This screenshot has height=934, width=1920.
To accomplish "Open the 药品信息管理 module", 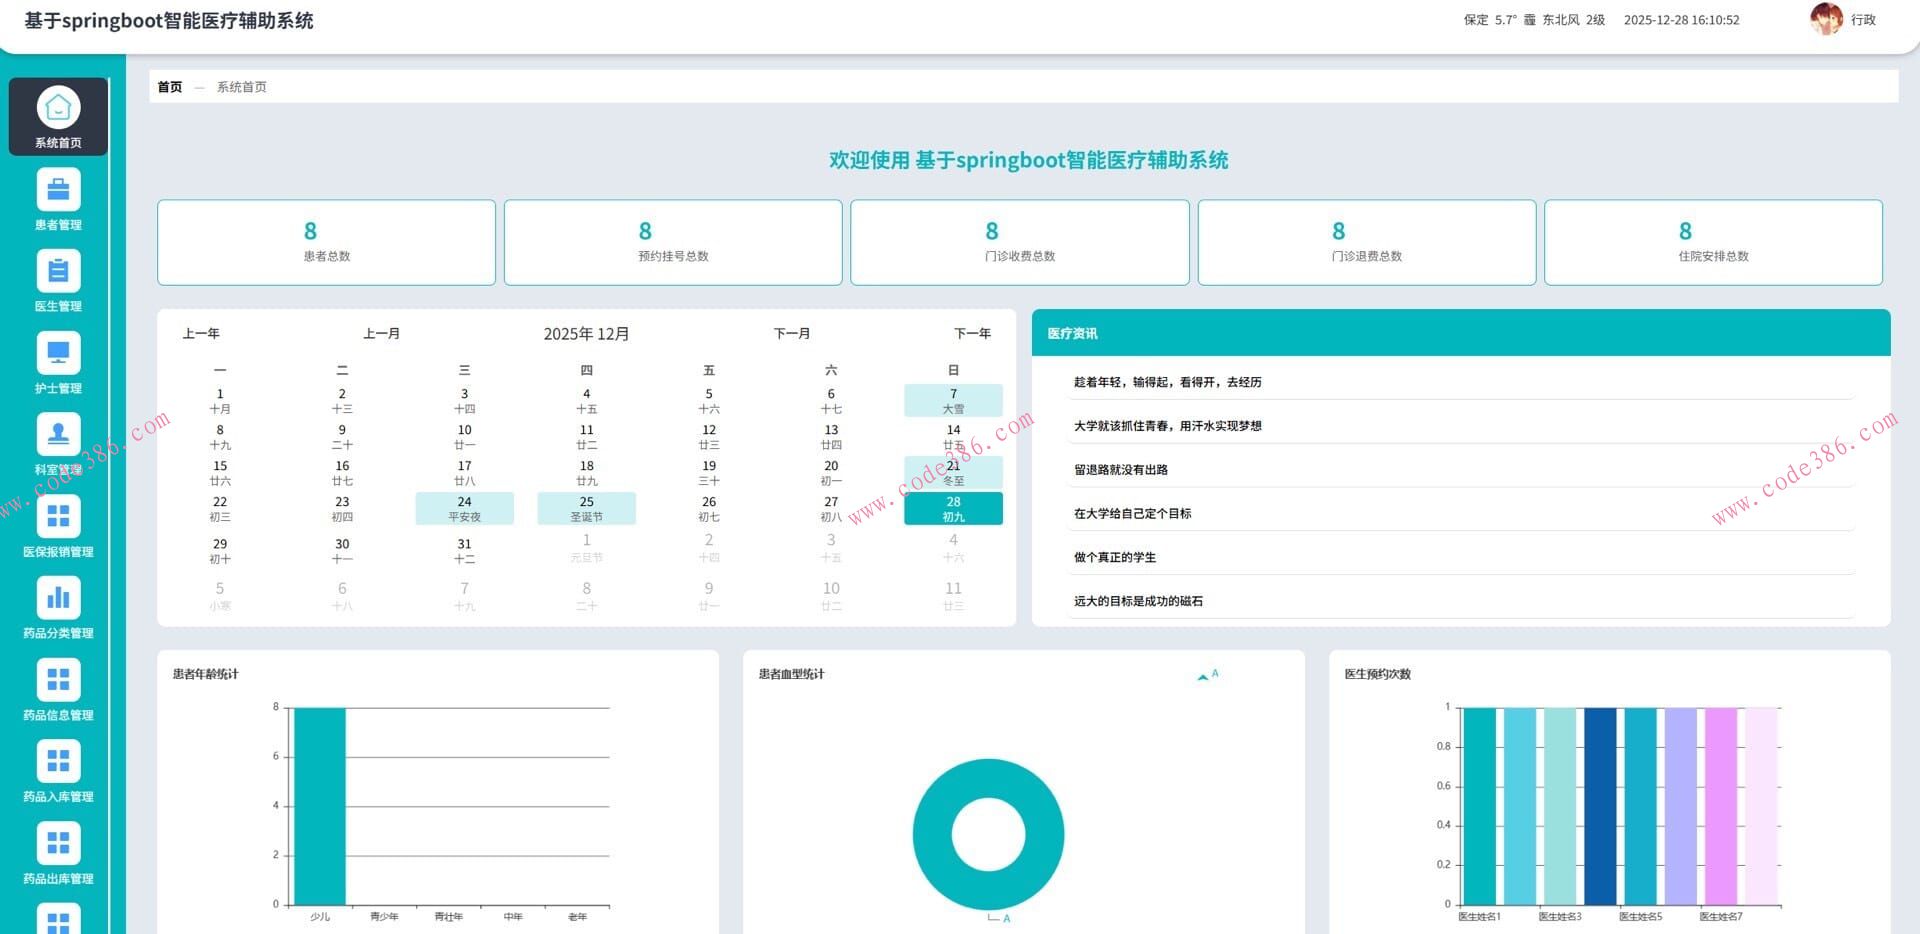I will tap(57, 690).
